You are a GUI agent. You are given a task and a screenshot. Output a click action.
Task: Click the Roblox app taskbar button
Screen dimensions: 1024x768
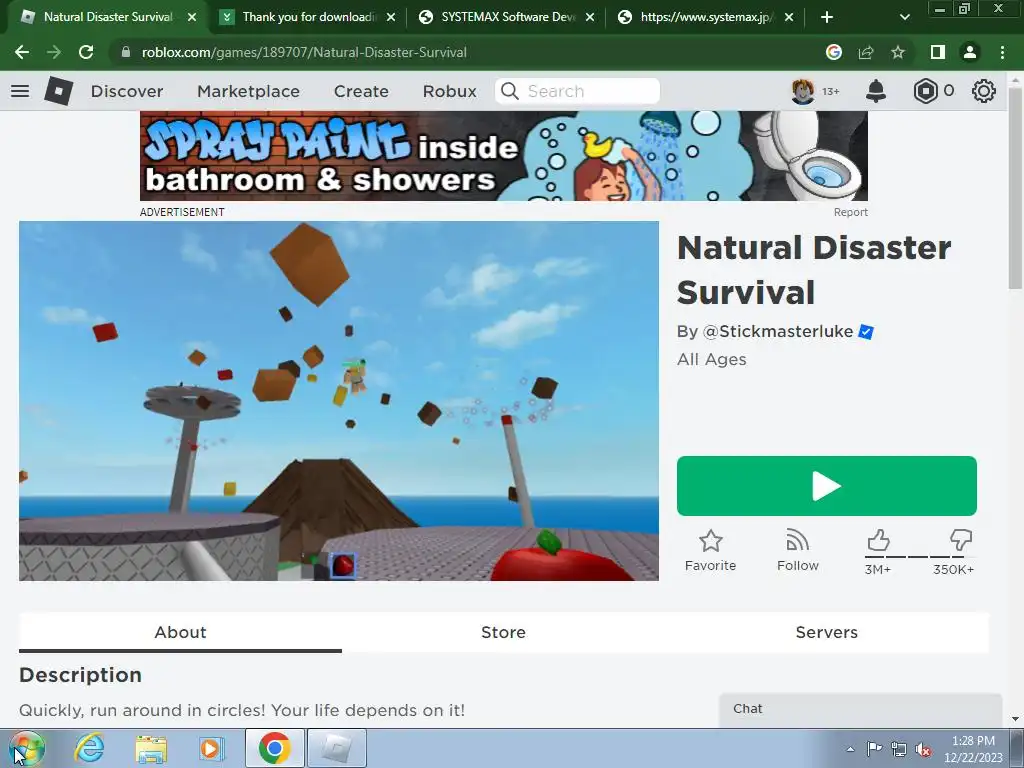point(337,748)
